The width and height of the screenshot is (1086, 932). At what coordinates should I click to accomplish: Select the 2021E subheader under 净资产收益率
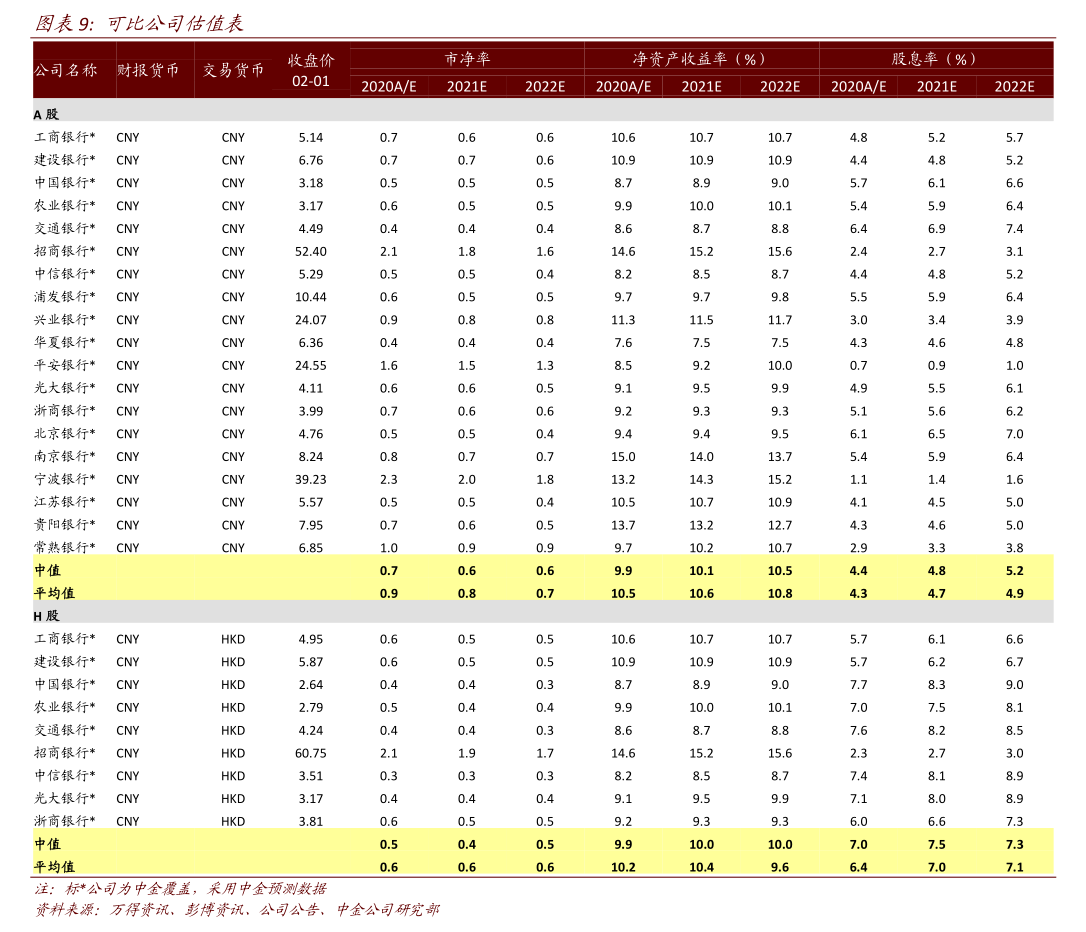(x=701, y=86)
